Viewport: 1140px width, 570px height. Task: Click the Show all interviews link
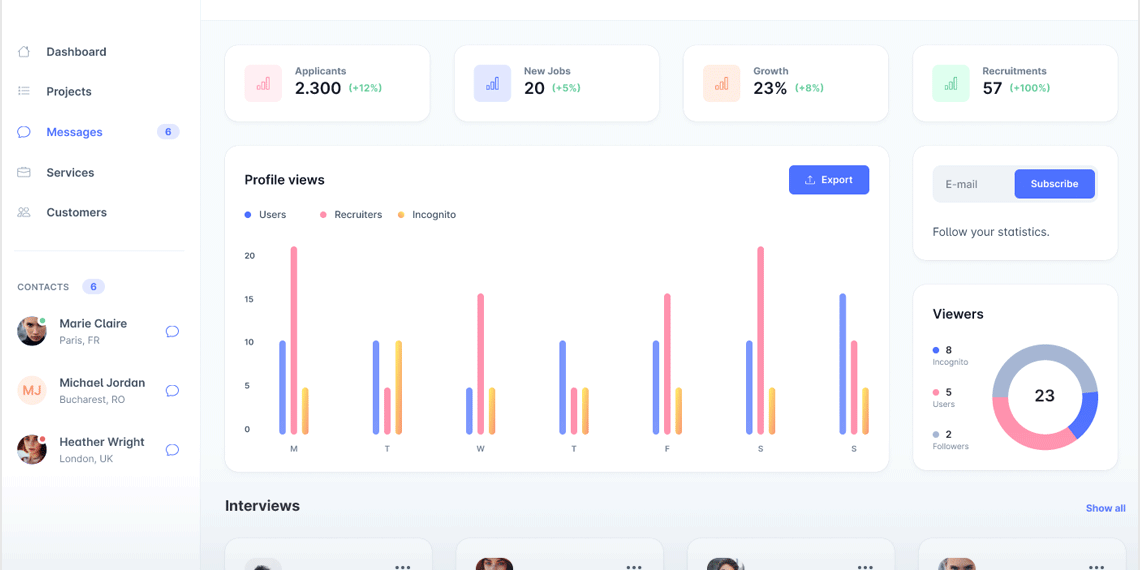(x=1105, y=508)
